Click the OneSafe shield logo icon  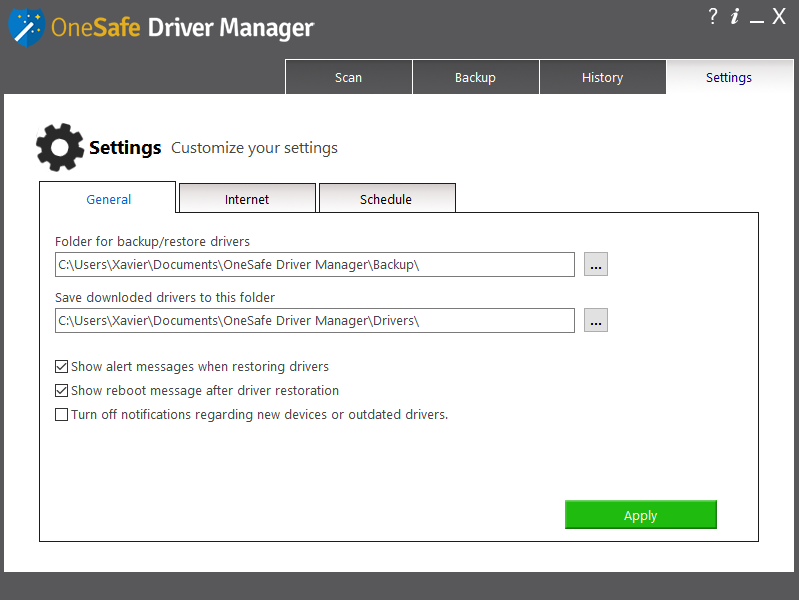[26, 28]
